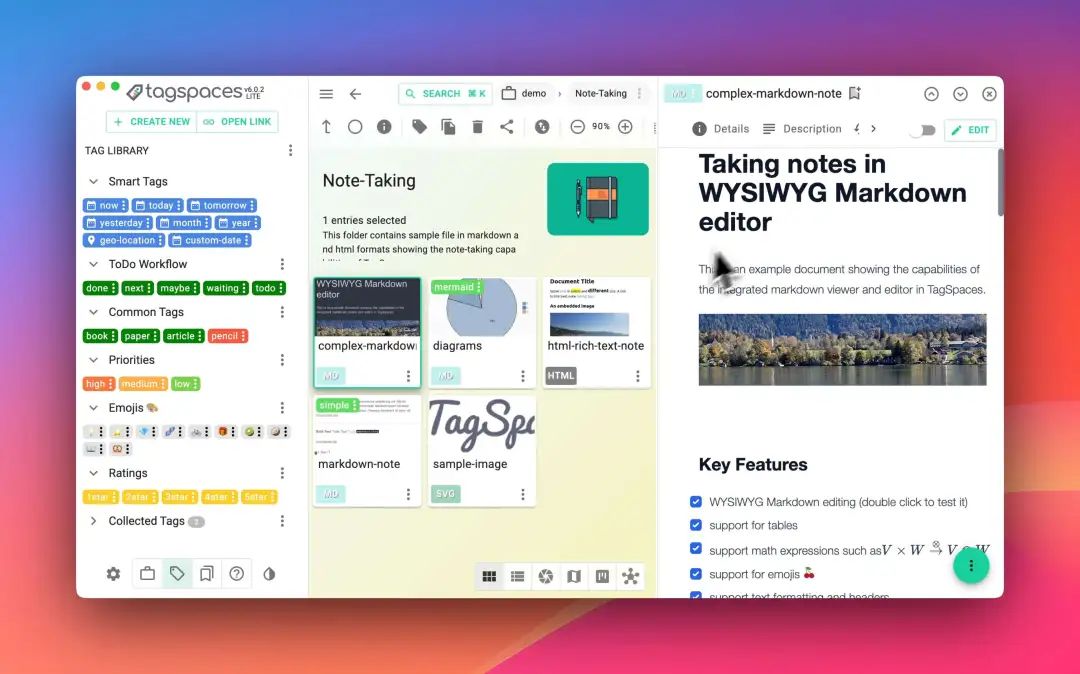1080x674 pixels.
Task: Switch to the folder-viz graph perspective
Action: point(630,576)
